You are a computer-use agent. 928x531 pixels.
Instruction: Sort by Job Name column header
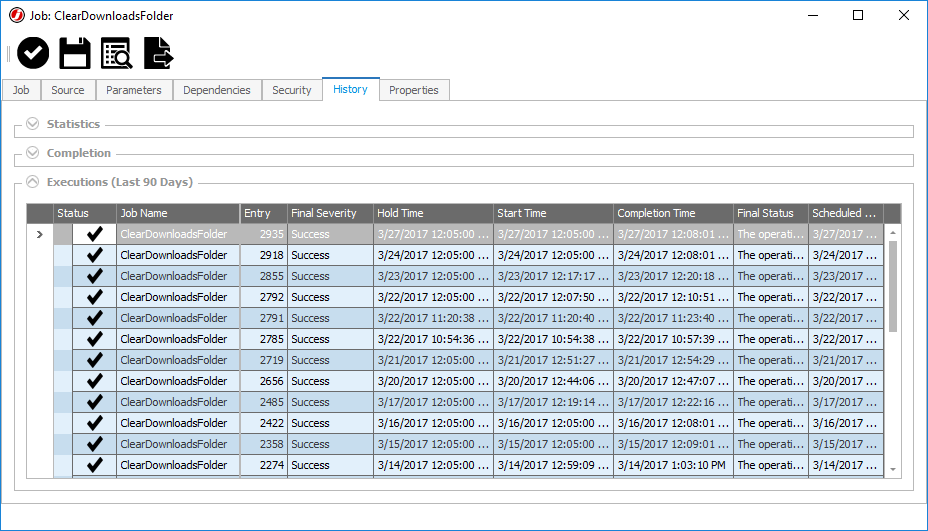coord(178,213)
